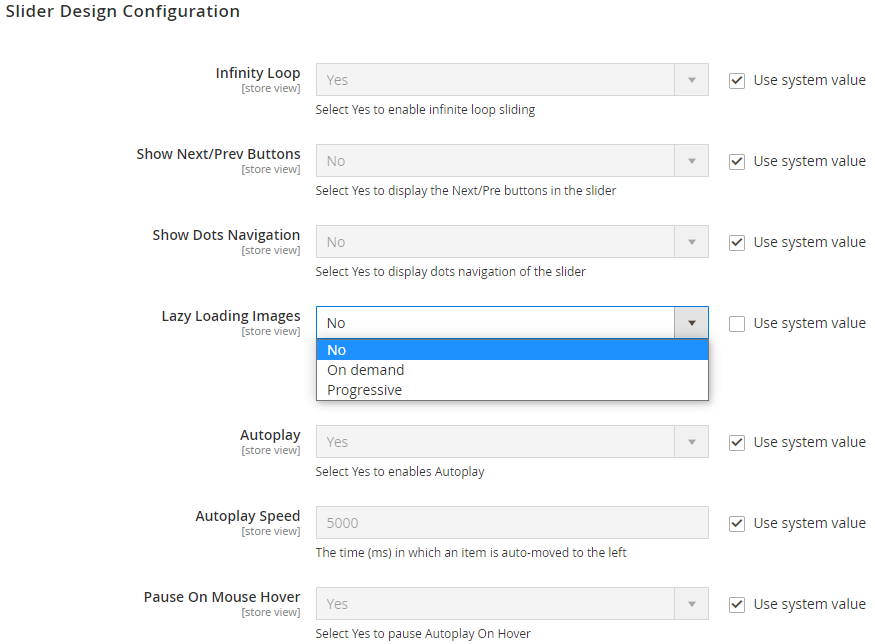Open the Autoplay dropdown

[x=512, y=442]
